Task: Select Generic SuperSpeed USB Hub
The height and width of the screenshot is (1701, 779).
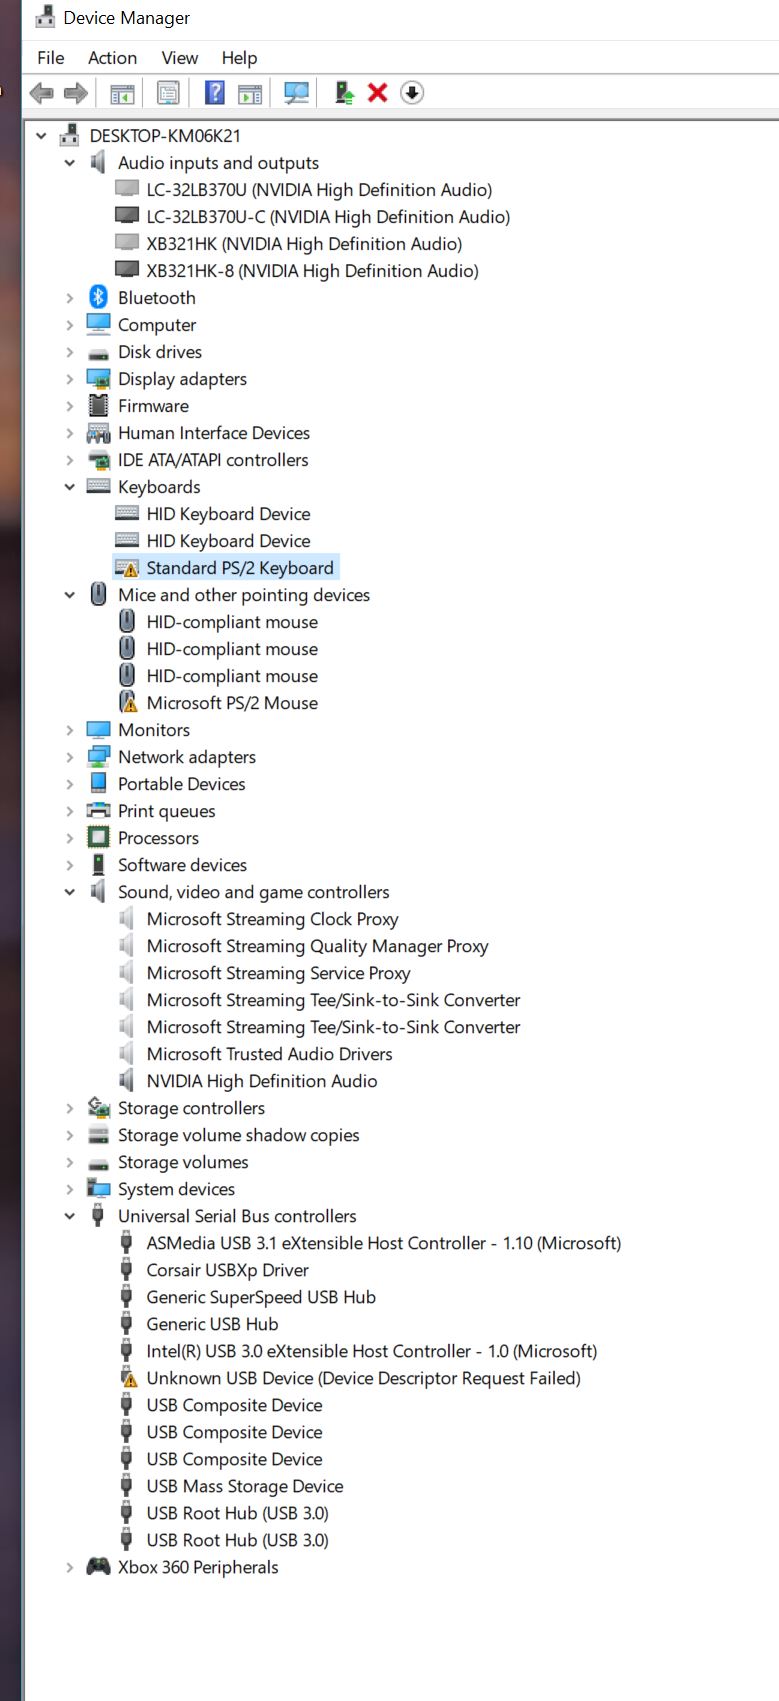Action: click(261, 1297)
